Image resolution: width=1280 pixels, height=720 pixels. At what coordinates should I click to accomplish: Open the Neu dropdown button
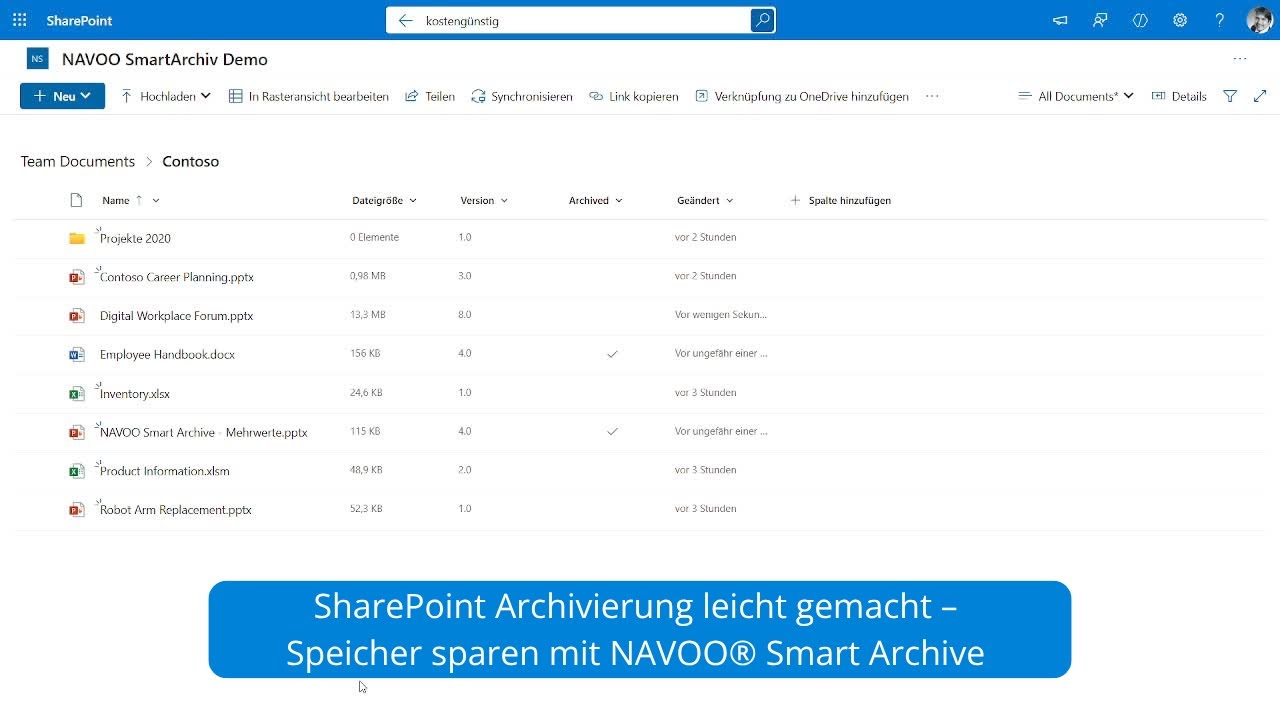click(62, 96)
